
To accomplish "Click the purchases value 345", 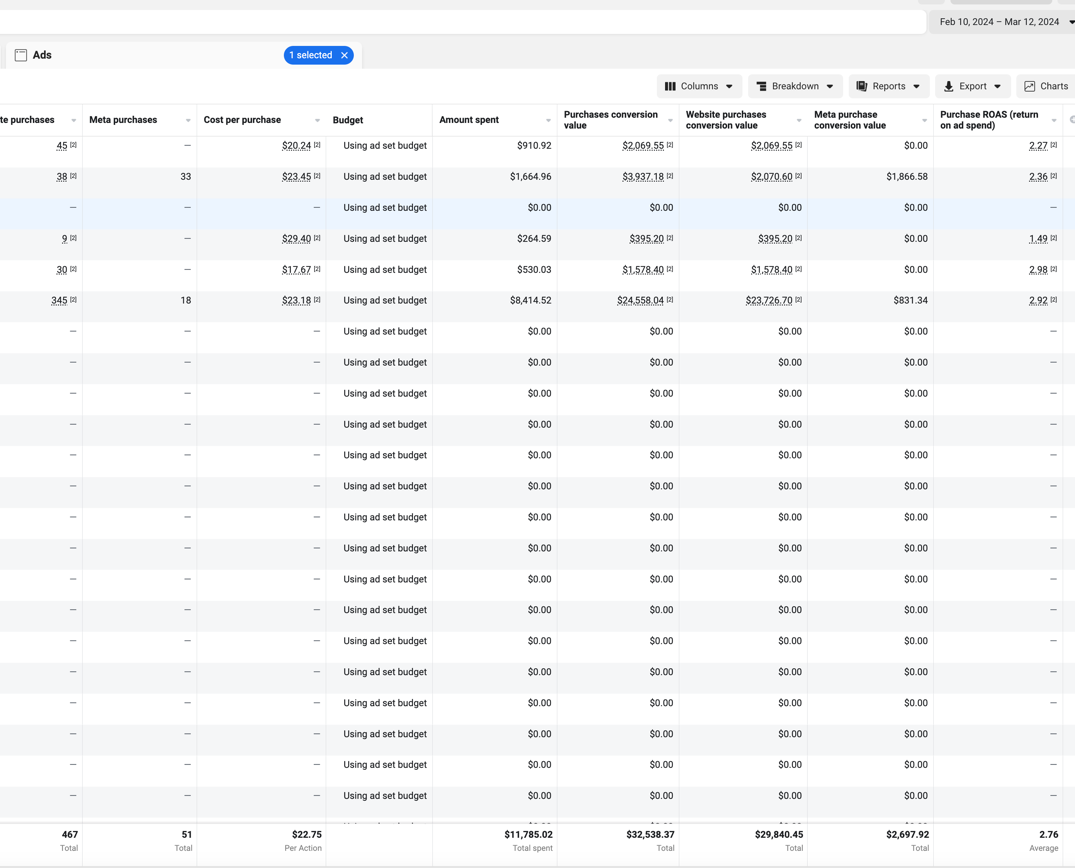I will point(59,300).
